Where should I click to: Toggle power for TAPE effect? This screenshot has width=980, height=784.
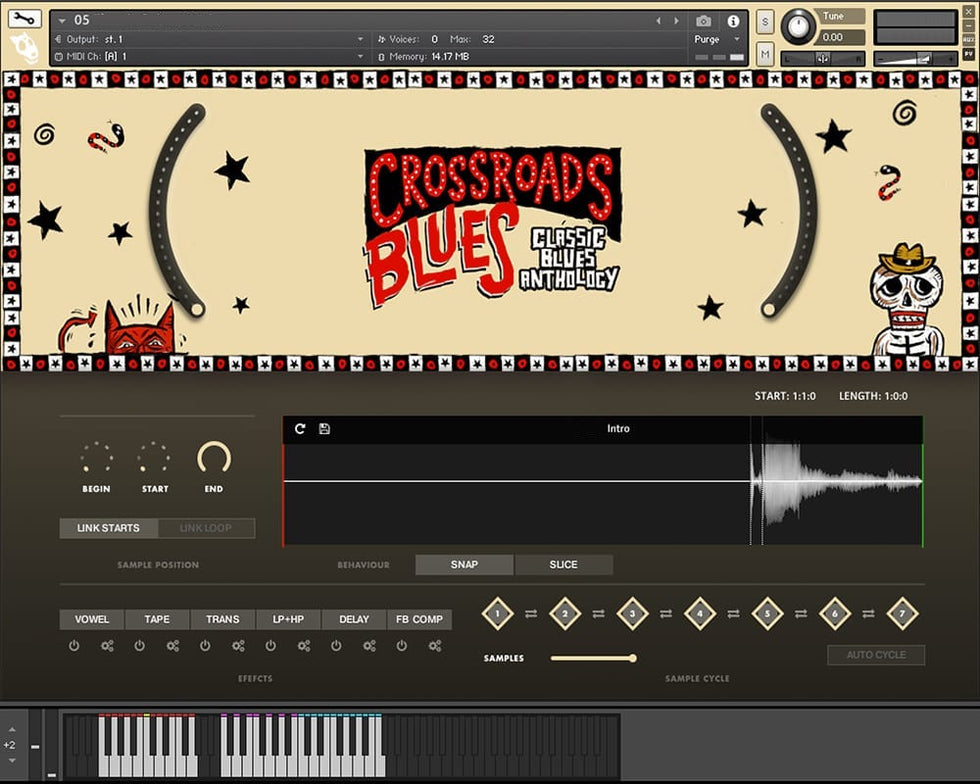pos(139,646)
